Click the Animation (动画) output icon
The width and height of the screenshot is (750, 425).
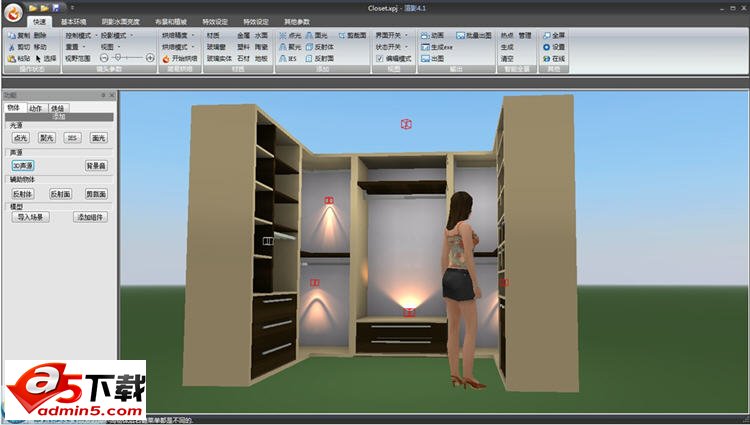coord(425,35)
